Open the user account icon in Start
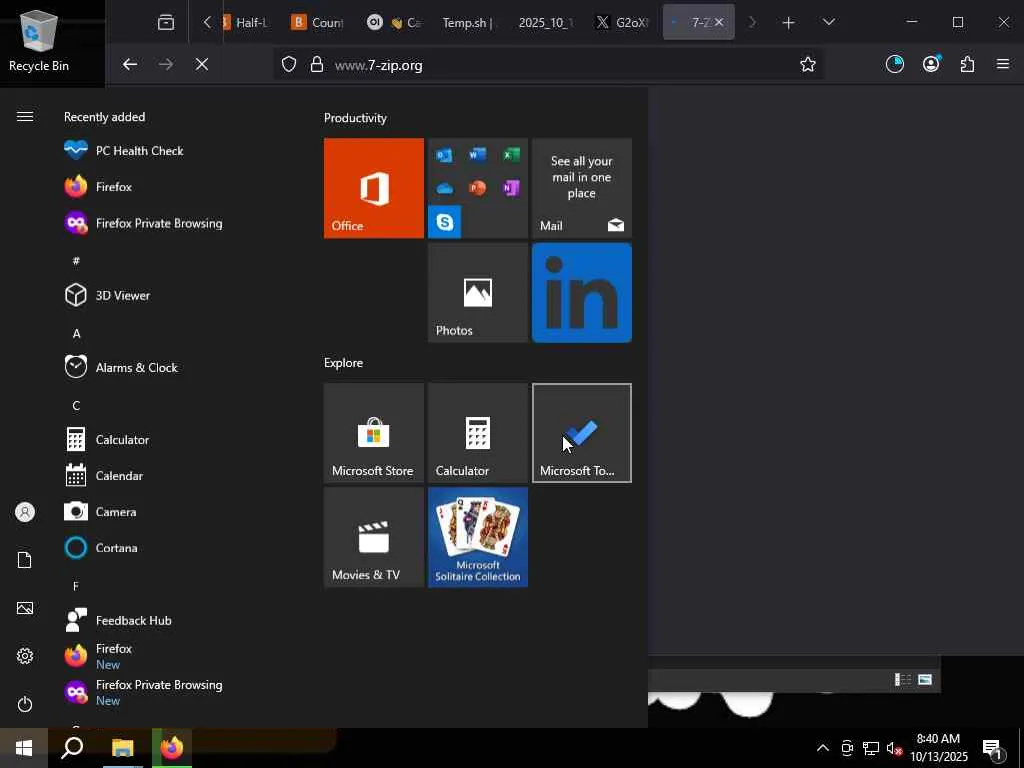The image size is (1024, 768). point(25,512)
